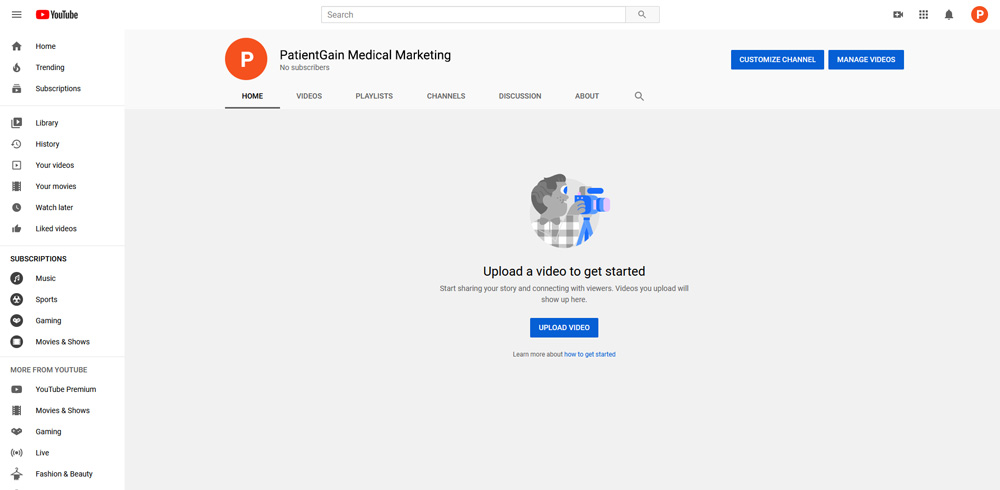Switch to the VIDEOS tab
1000x490 pixels.
coord(309,96)
